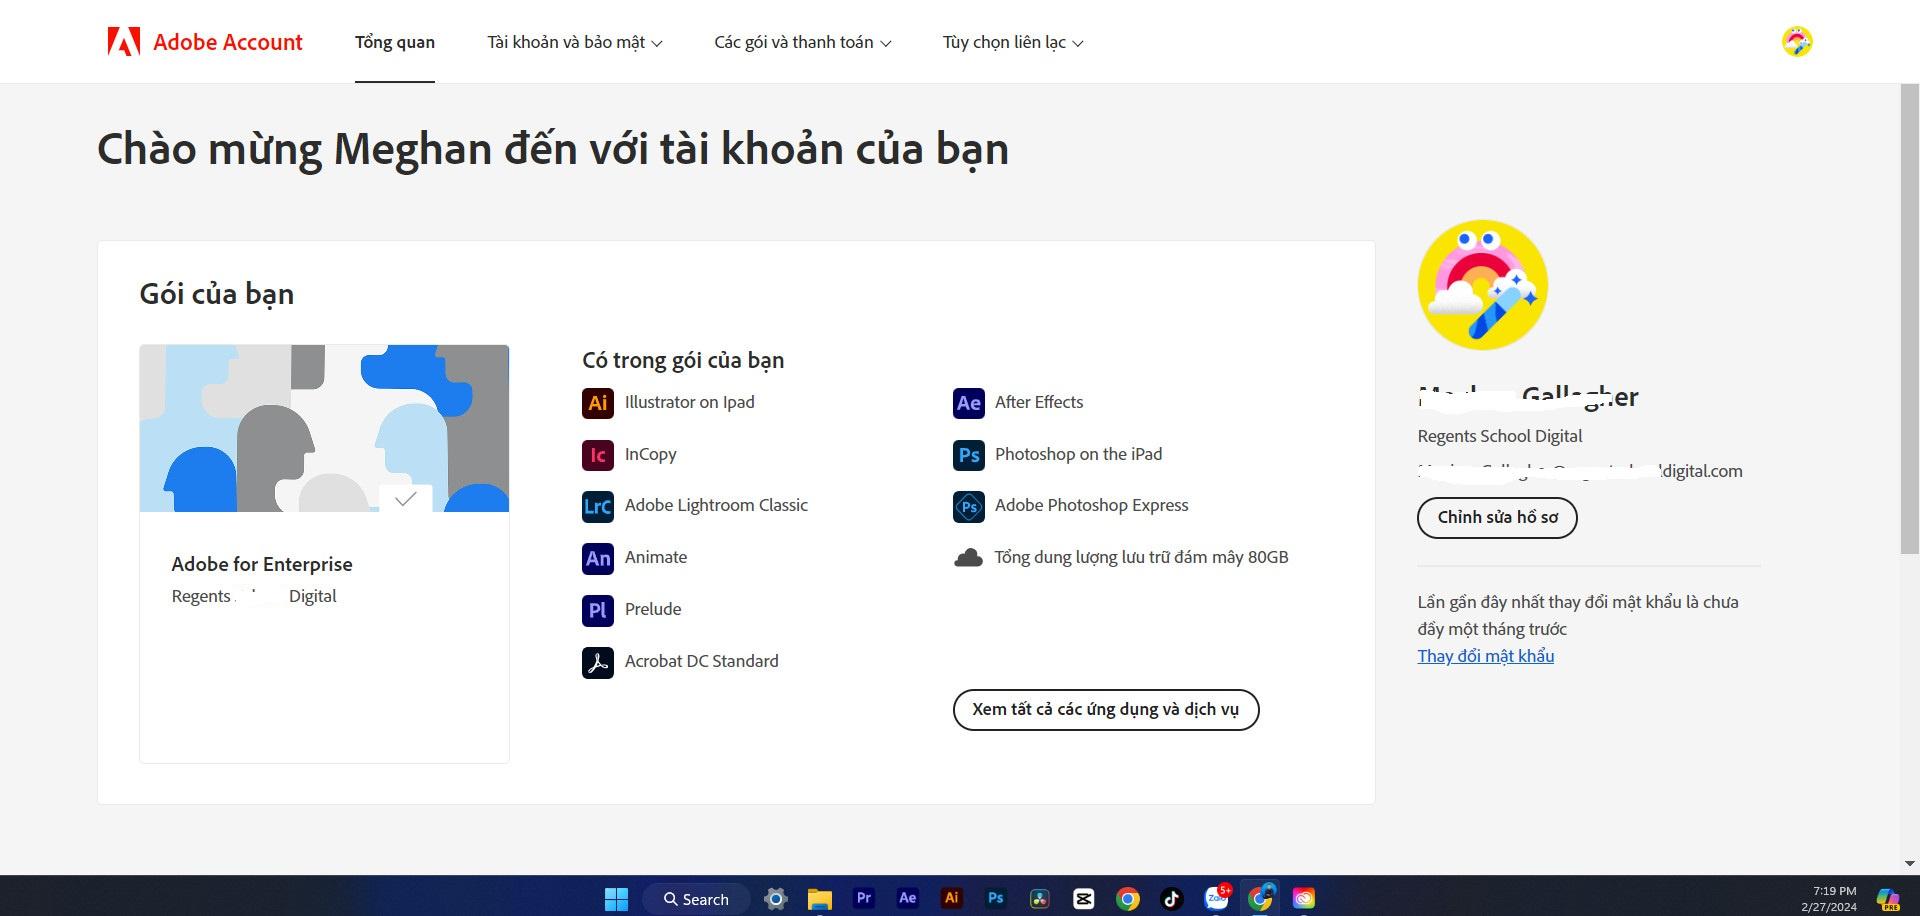This screenshot has height=916, width=1920.
Task: Click the Adobe logo in the header
Action: point(124,42)
